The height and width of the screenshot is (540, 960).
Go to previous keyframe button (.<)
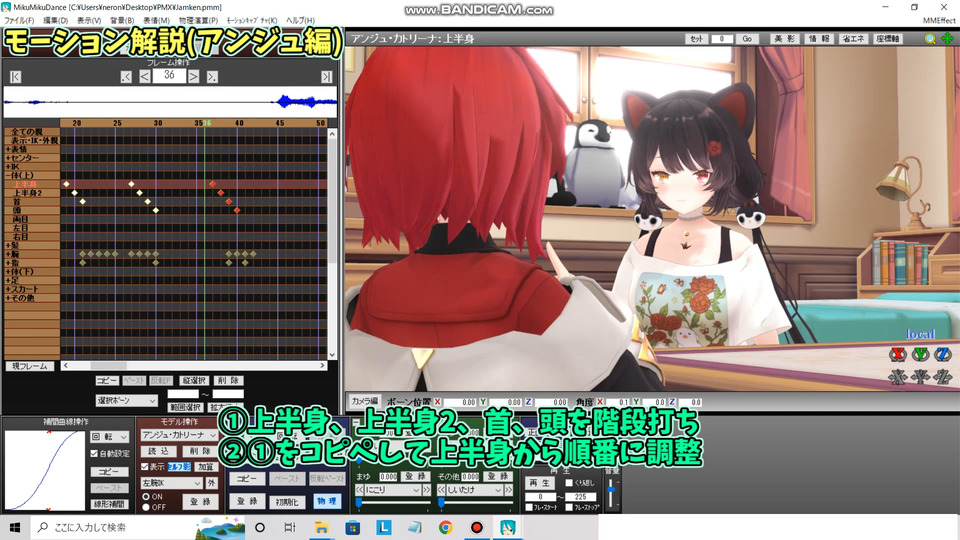126,77
